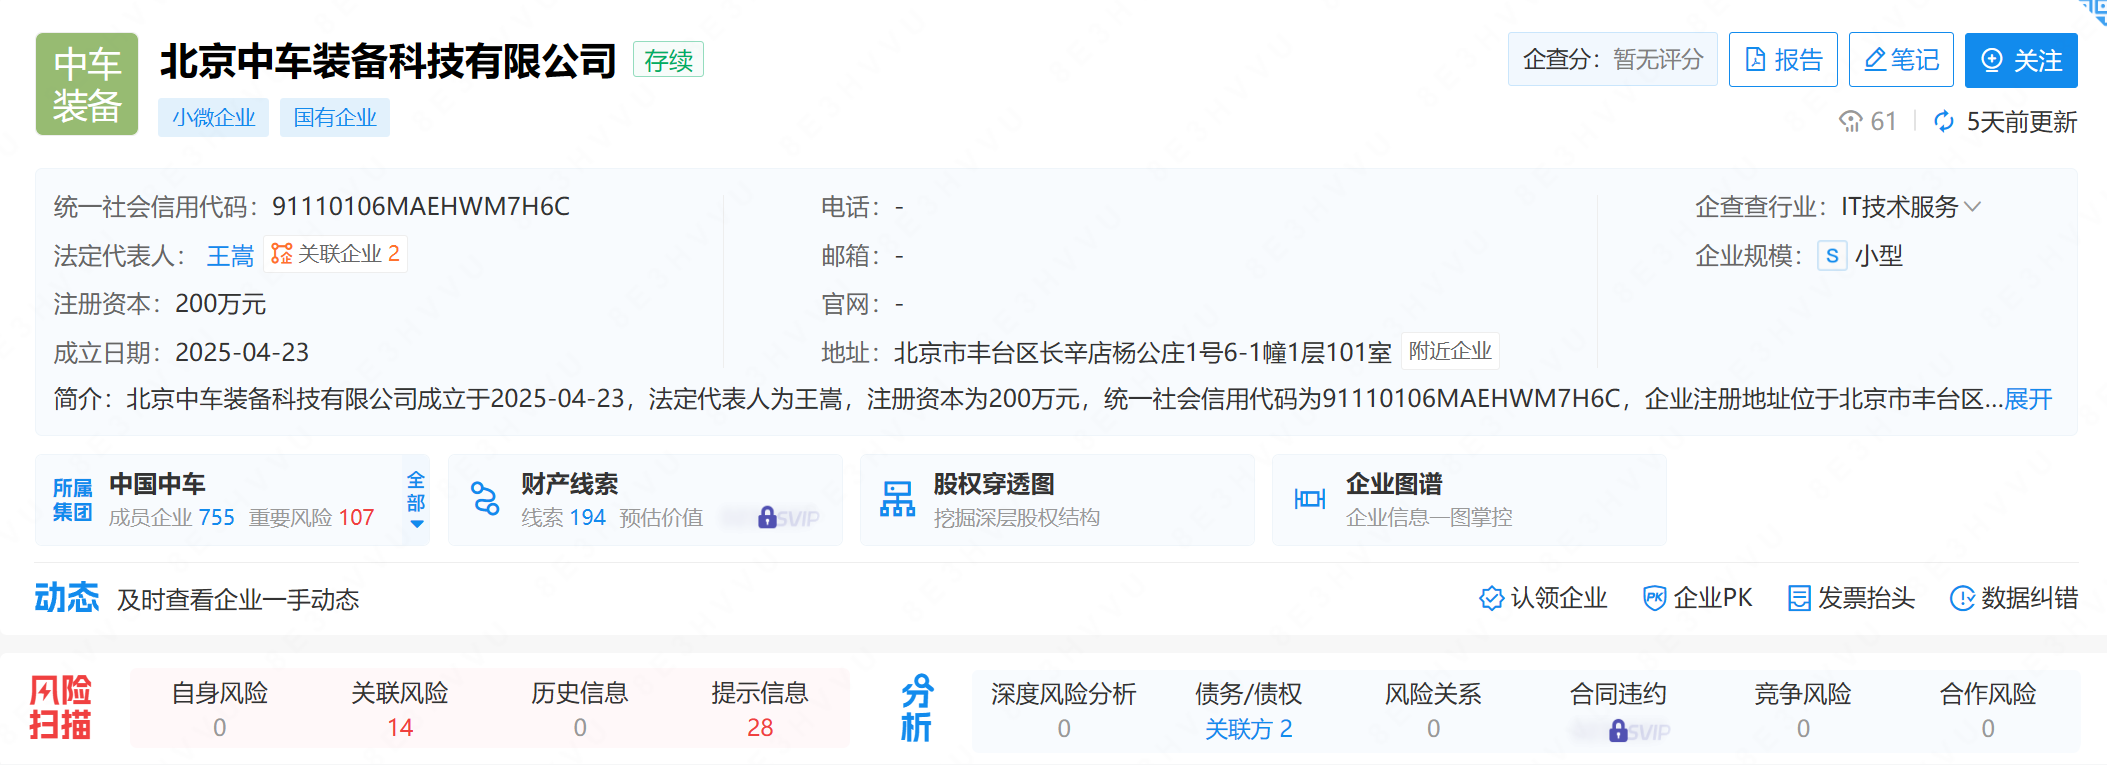Viewport: 2107px width, 765px height.
Task: Click the 发票抬头 invoice icon
Action: [1799, 598]
